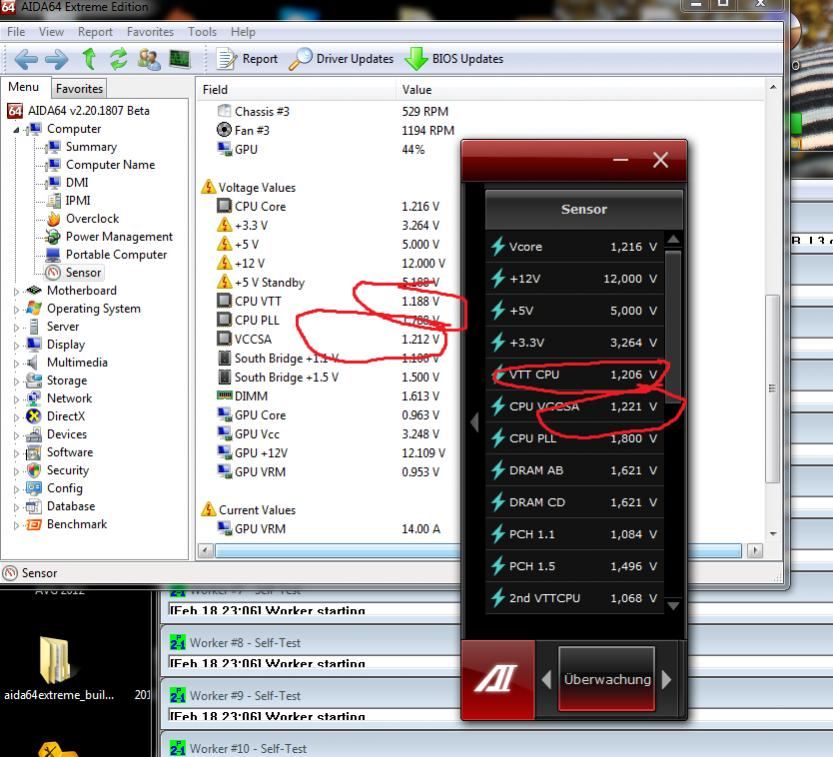Image resolution: width=833 pixels, height=757 pixels.
Task: Select the IPMI tree item
Action: (x=78, y=201)
